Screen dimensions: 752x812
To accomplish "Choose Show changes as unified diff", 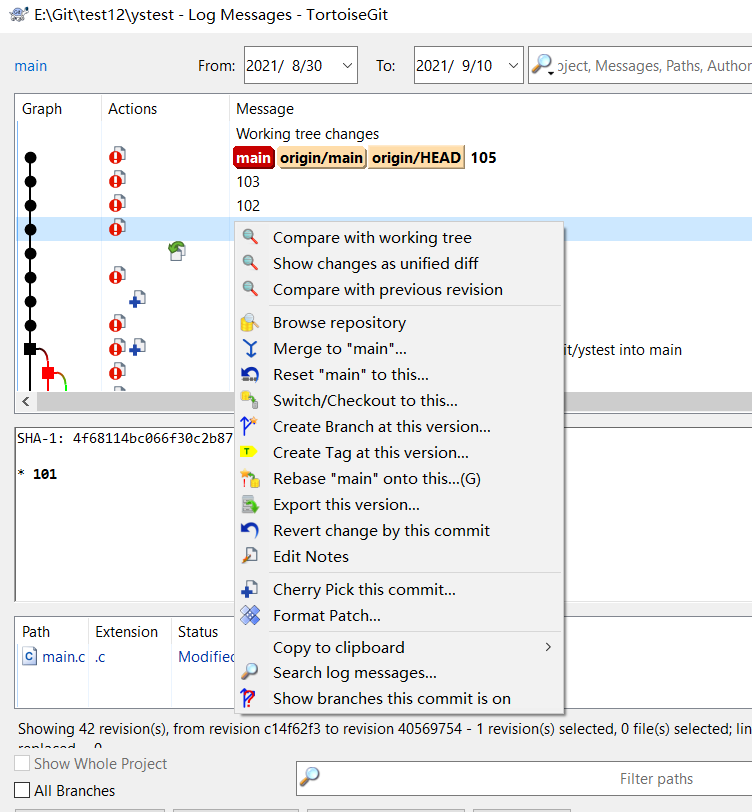I will (x=399, y=263).
